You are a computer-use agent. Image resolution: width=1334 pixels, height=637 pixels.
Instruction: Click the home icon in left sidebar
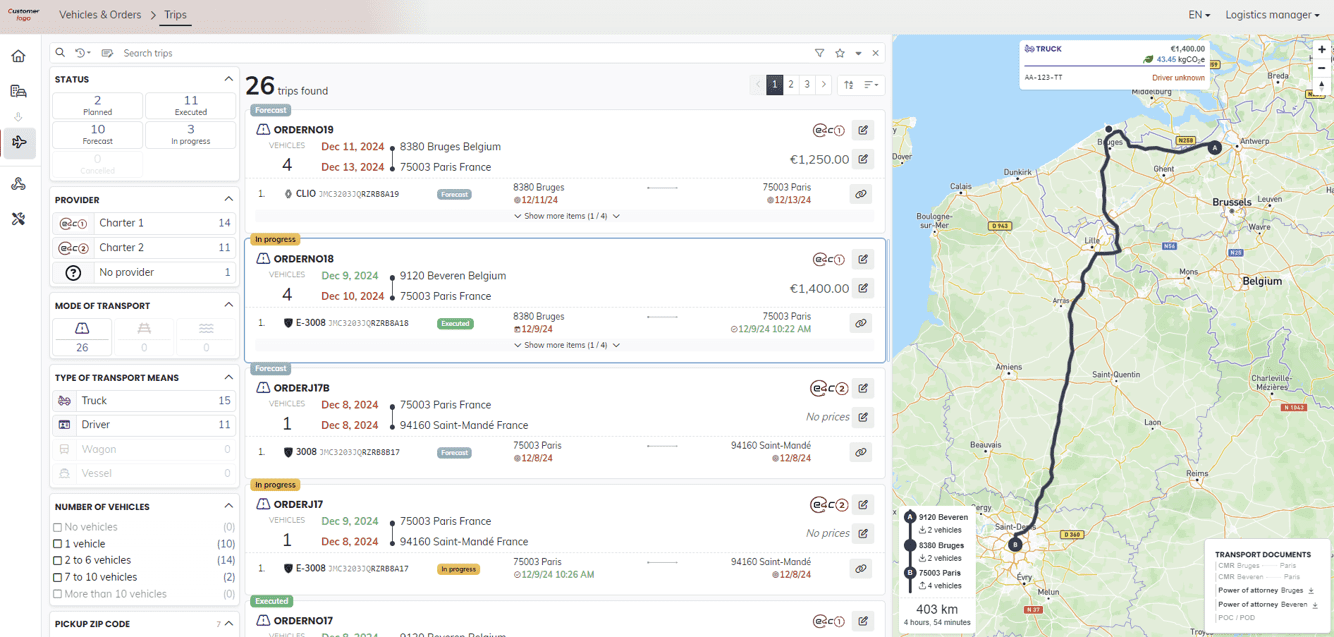18,56
